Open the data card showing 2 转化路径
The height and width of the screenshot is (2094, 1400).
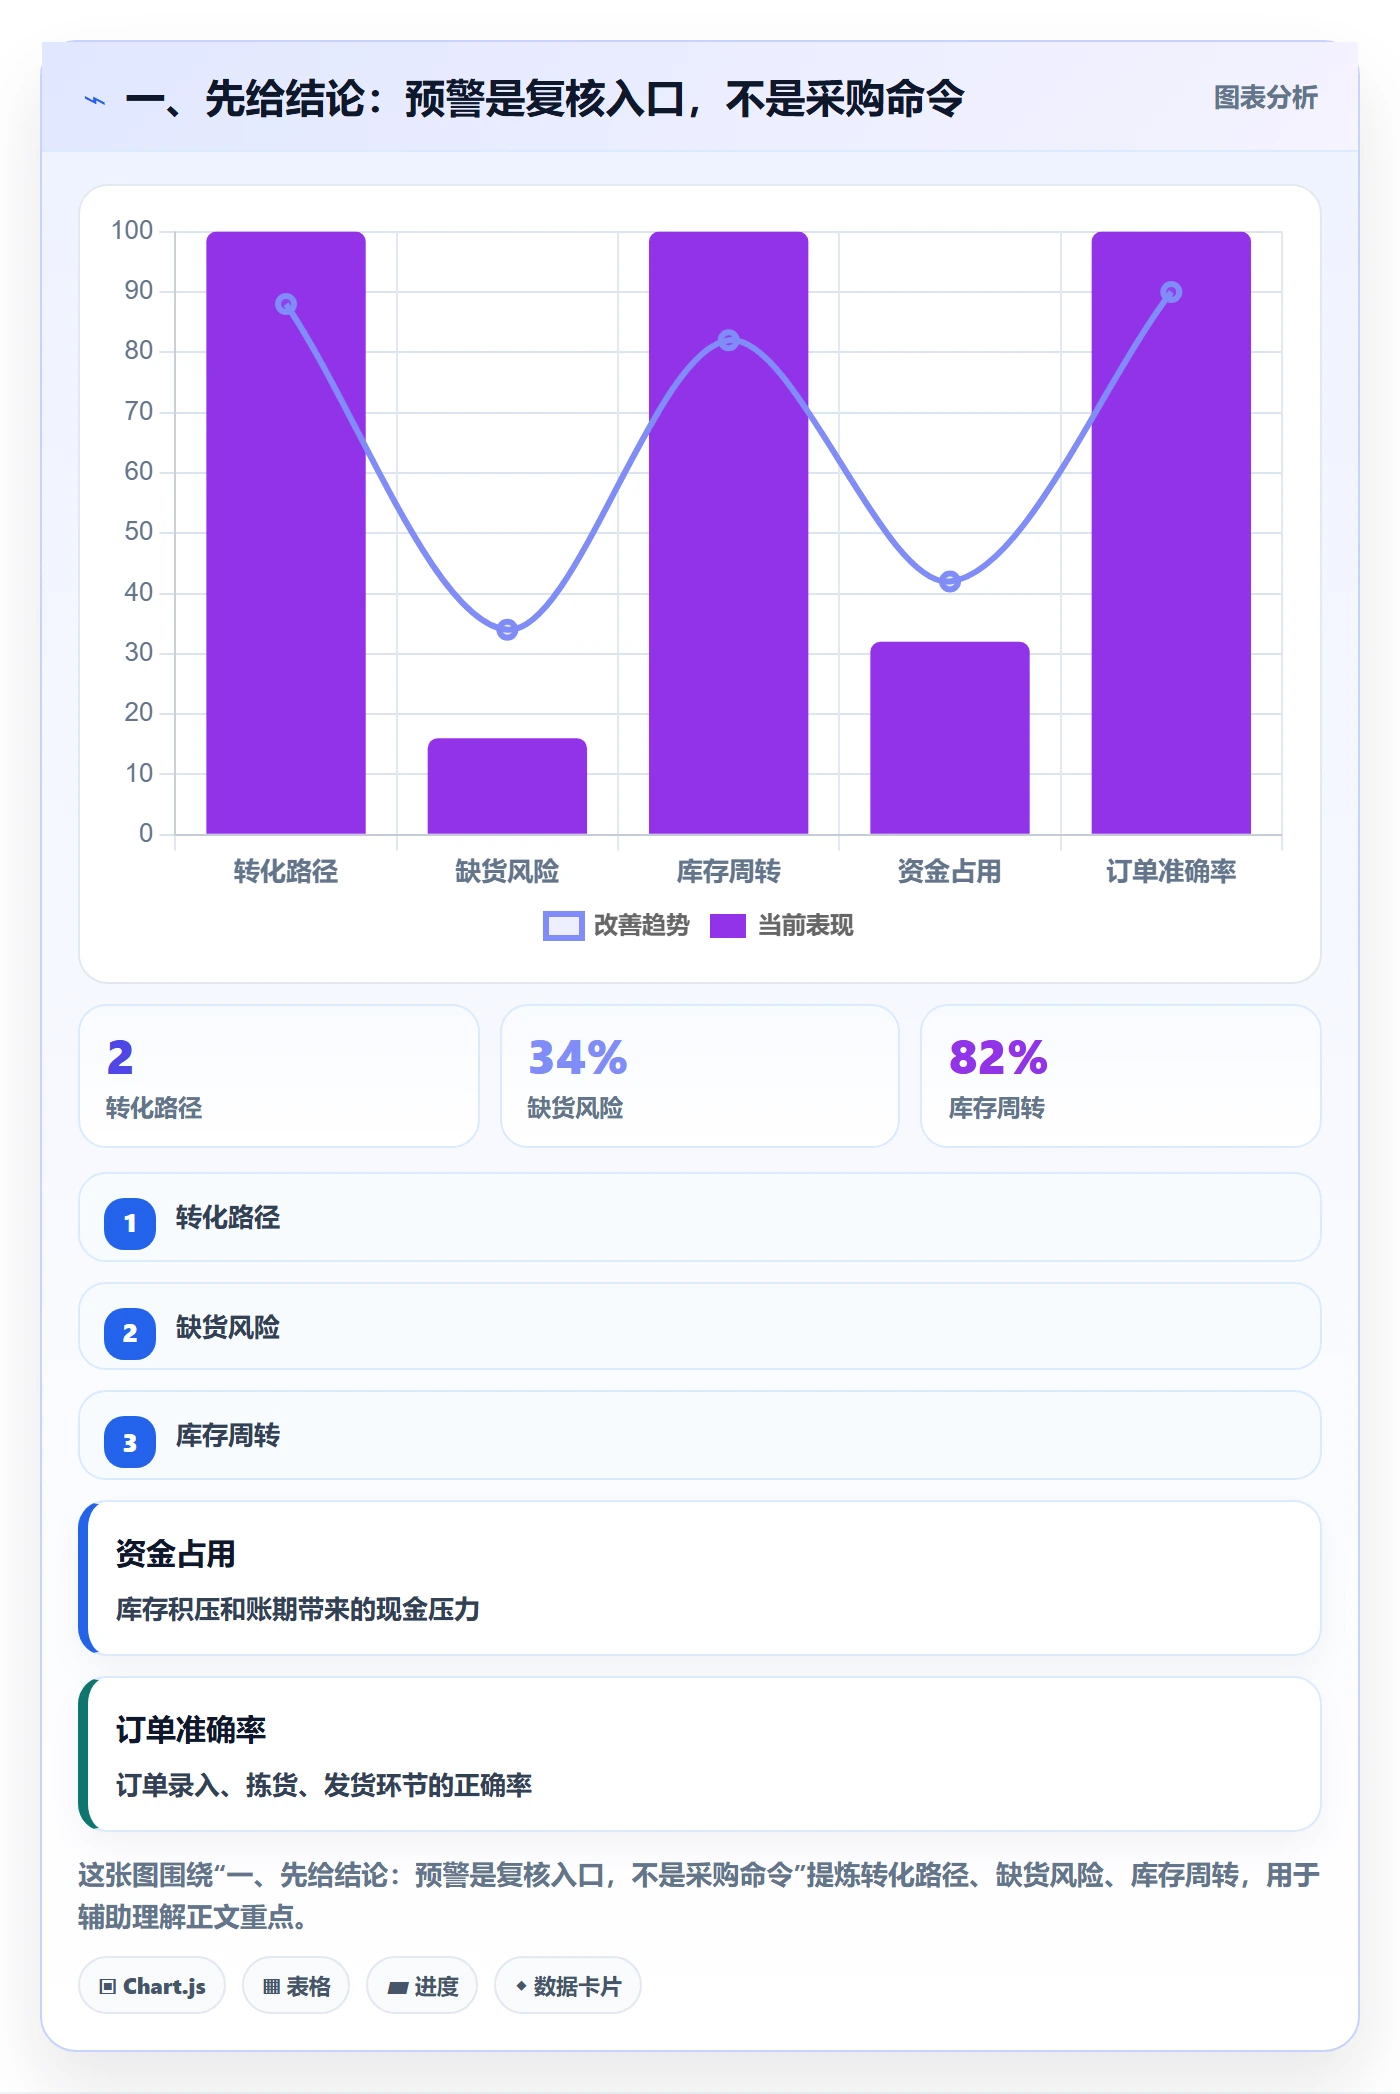(279, 1076)
